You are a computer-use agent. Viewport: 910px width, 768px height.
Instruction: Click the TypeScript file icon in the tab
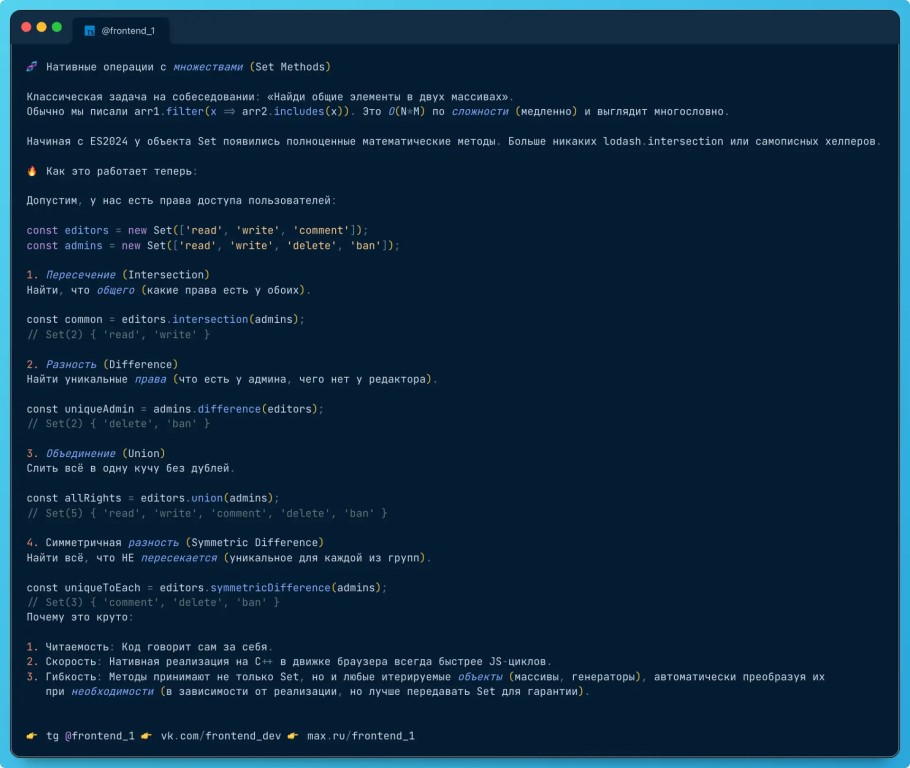[x=89, y=31]
